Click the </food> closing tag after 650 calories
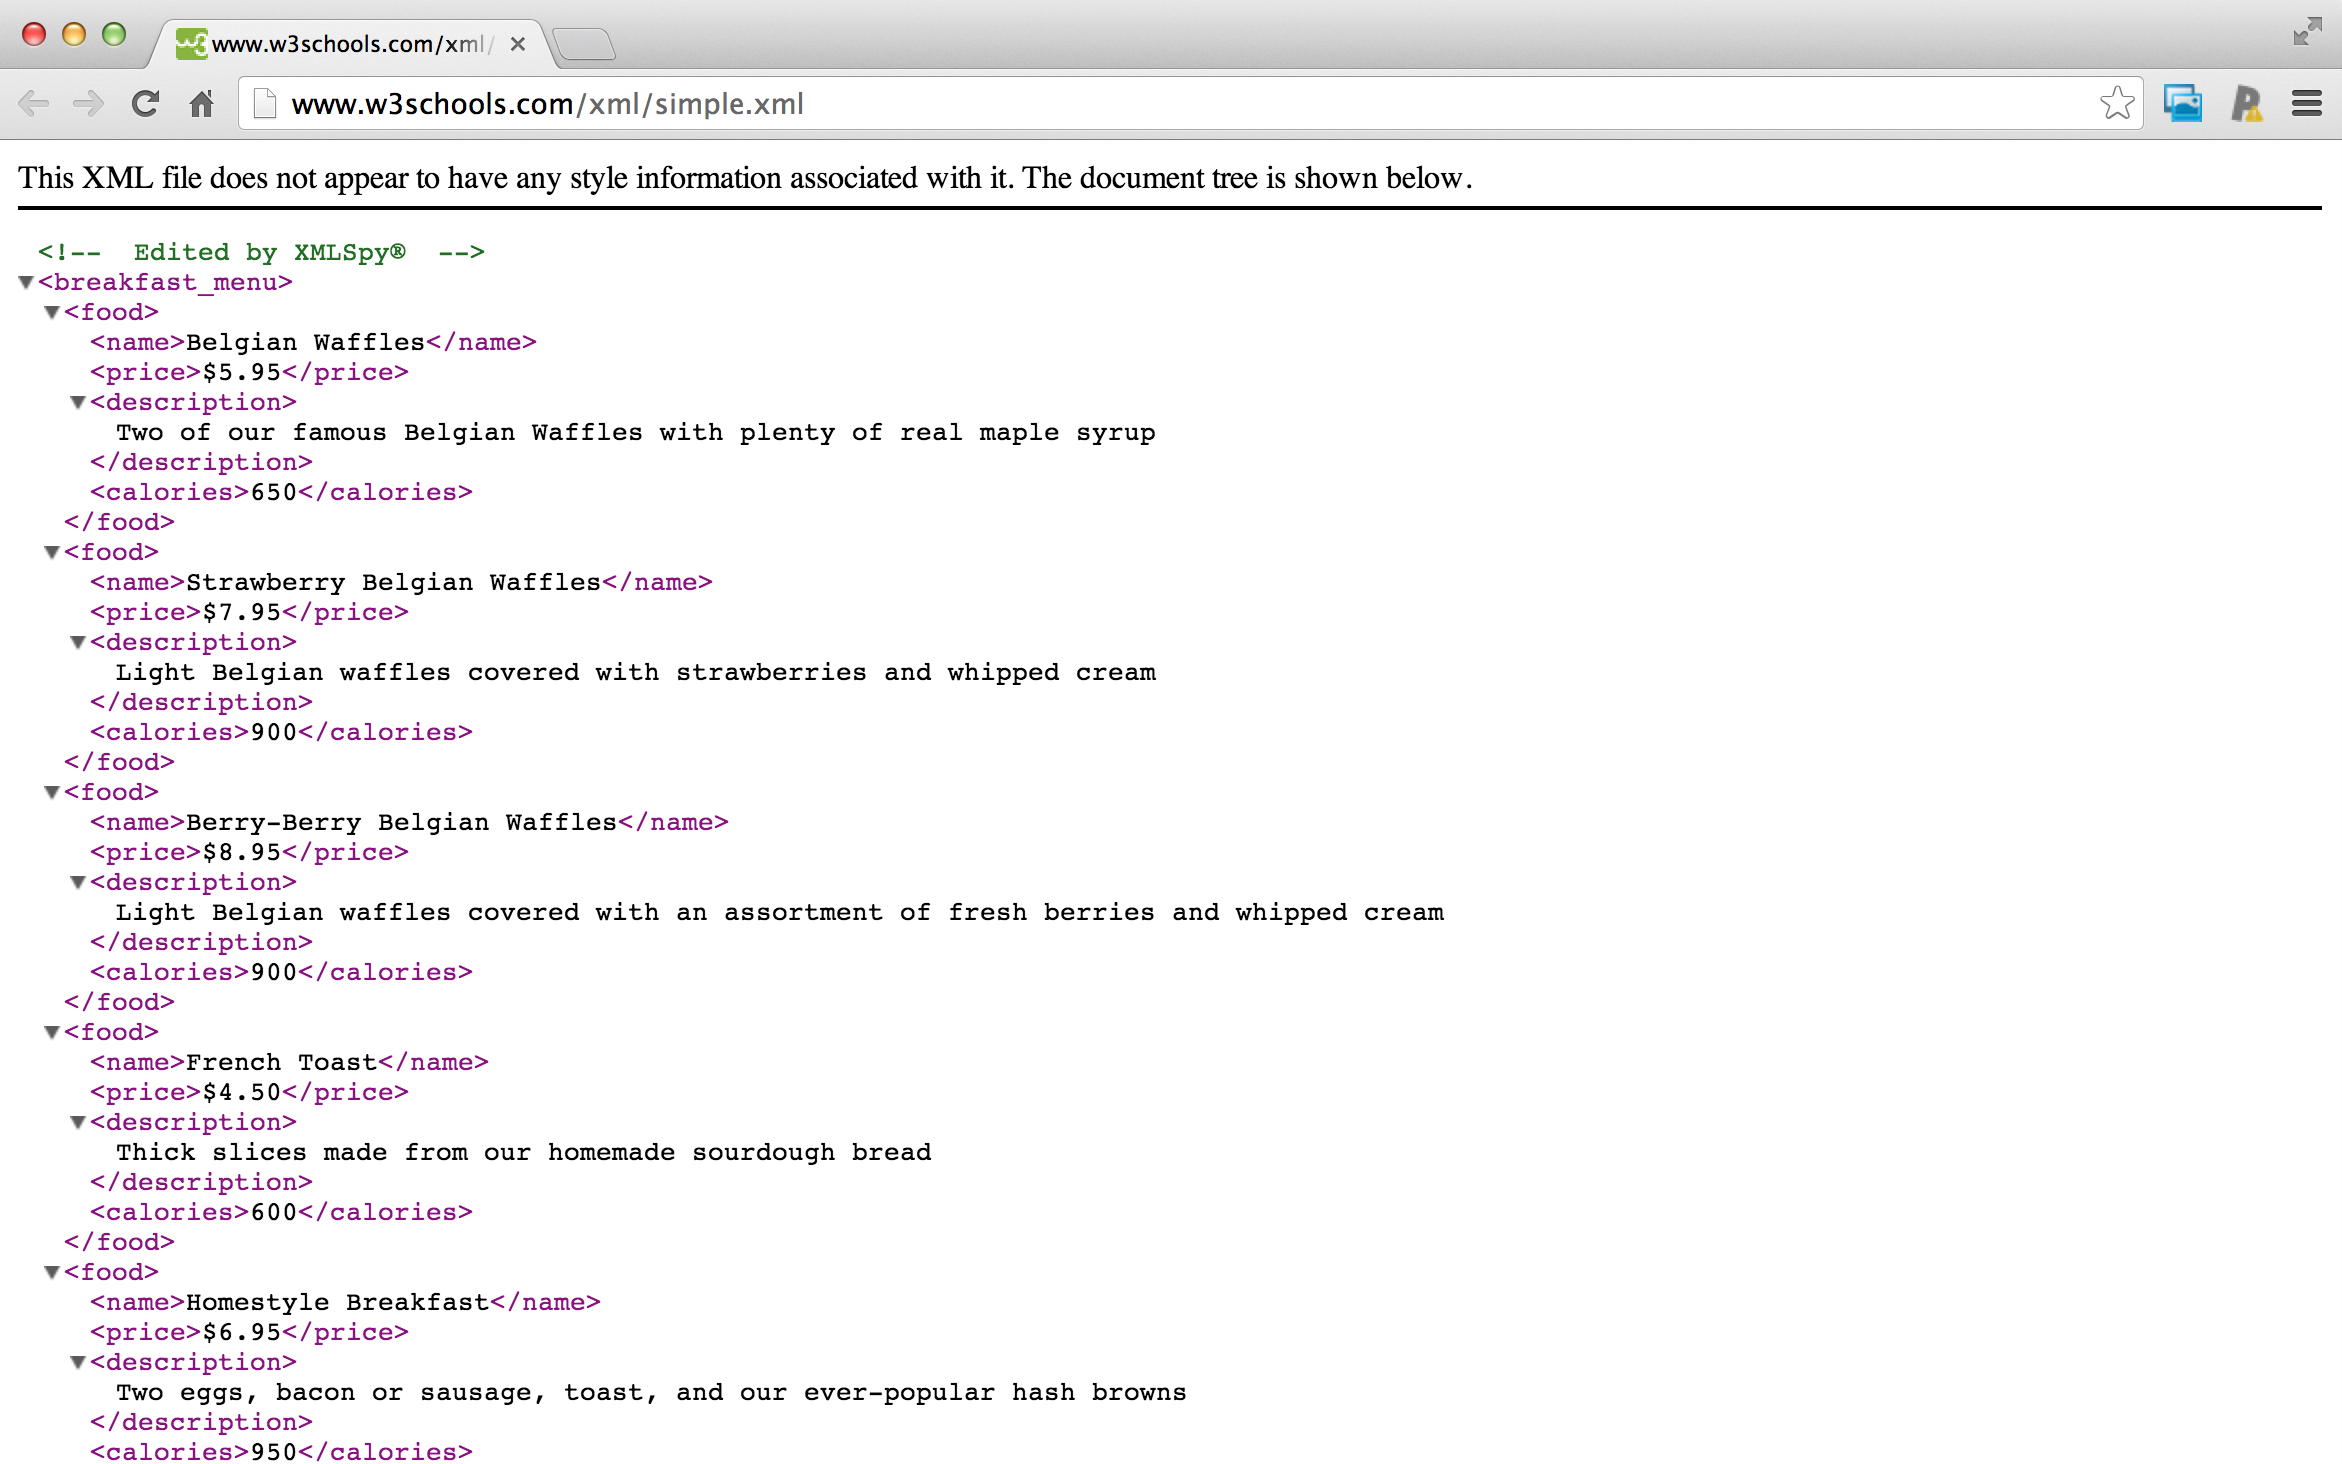 pos(119,522)
